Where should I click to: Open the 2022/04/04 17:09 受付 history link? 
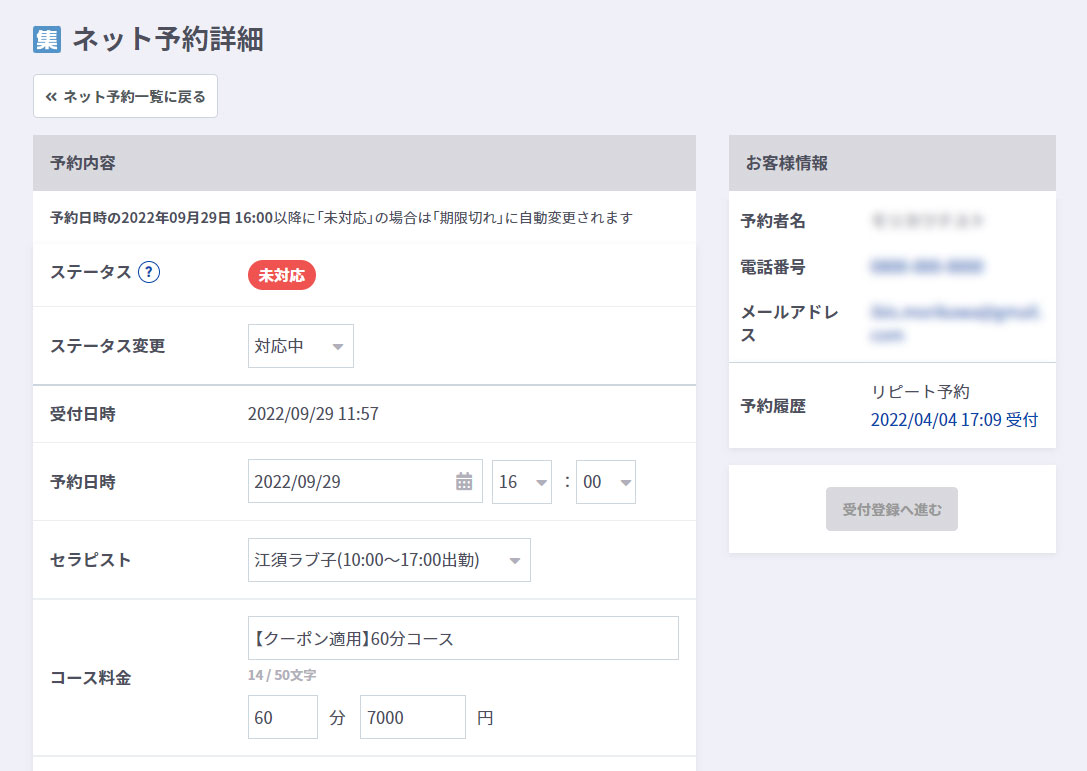pos(954,420)
